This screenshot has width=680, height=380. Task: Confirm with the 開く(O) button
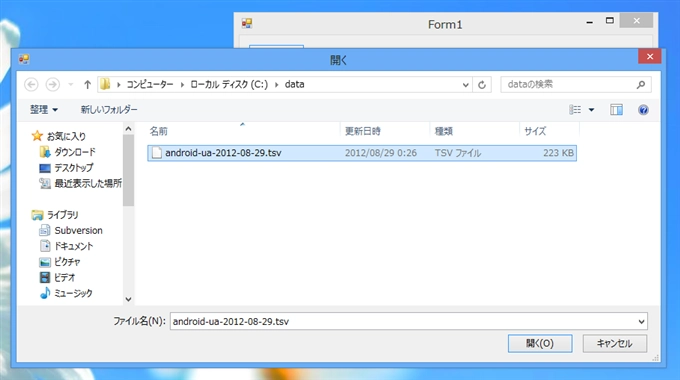(540, 344)
